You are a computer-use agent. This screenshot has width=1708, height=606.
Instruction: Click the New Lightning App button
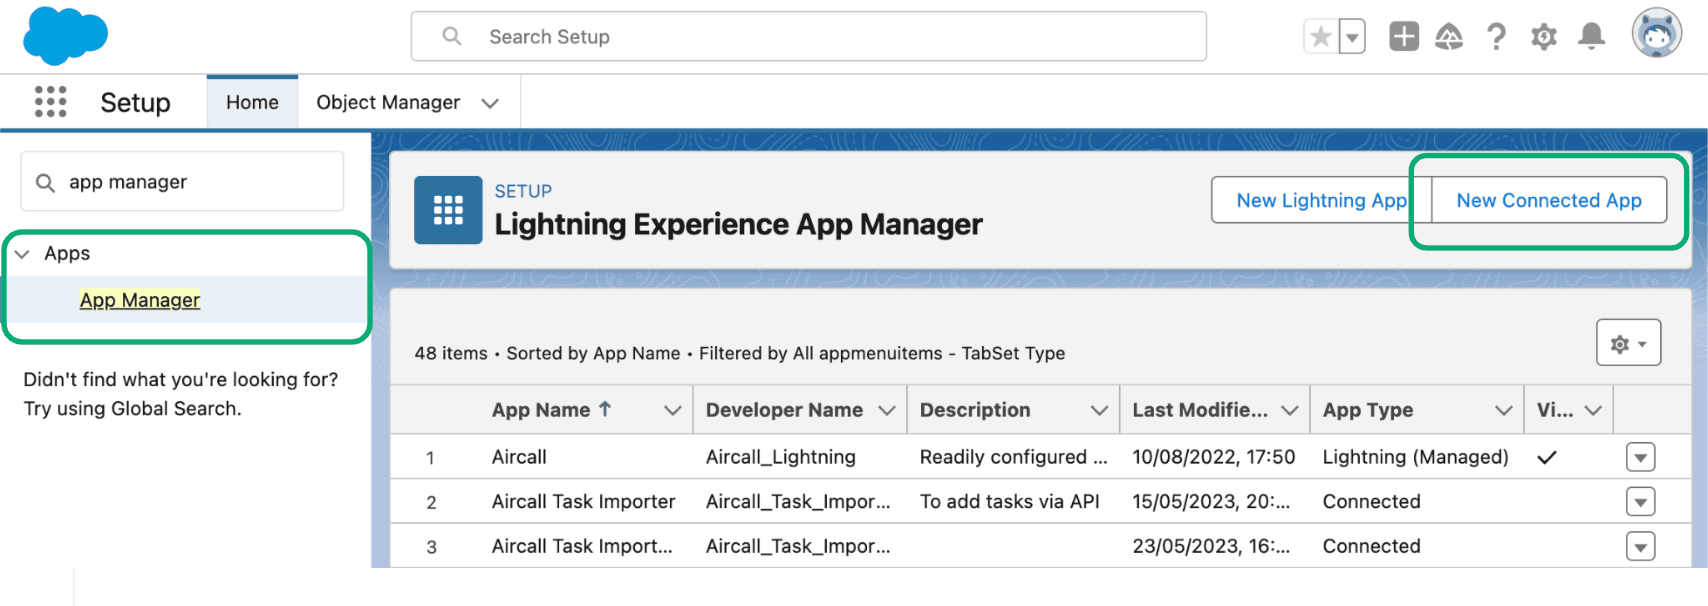click(1320, 200)
